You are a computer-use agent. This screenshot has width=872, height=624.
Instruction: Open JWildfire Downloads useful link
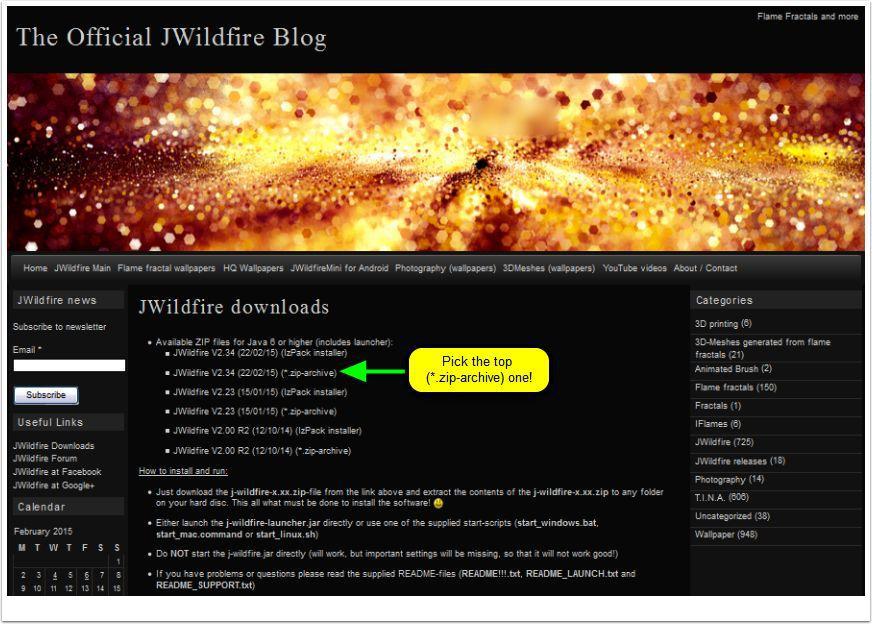click(x=53, y=446)
